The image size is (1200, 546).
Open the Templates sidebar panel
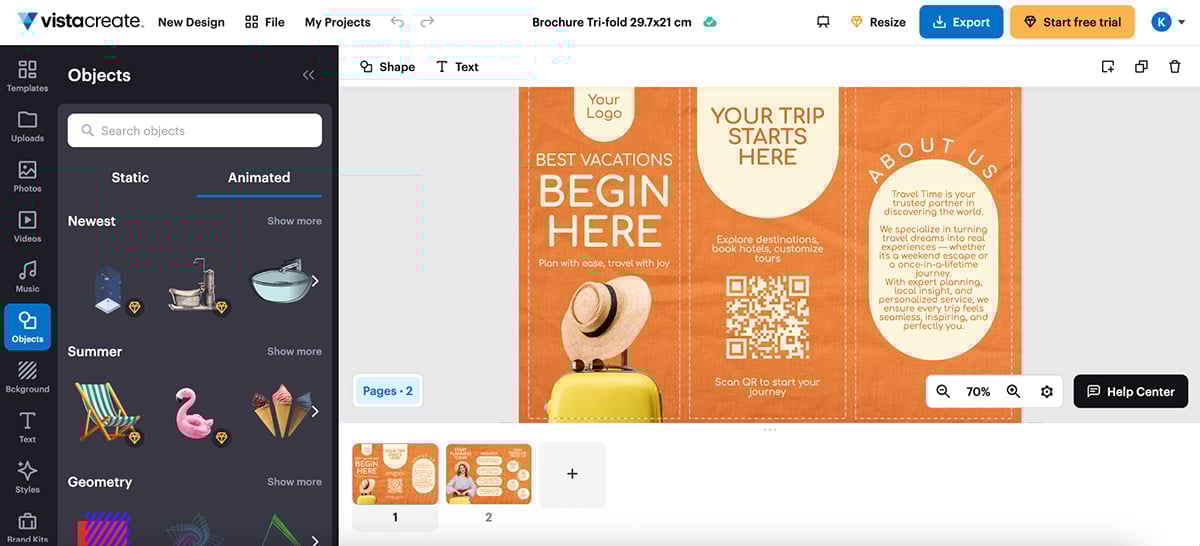click(27, 76)
